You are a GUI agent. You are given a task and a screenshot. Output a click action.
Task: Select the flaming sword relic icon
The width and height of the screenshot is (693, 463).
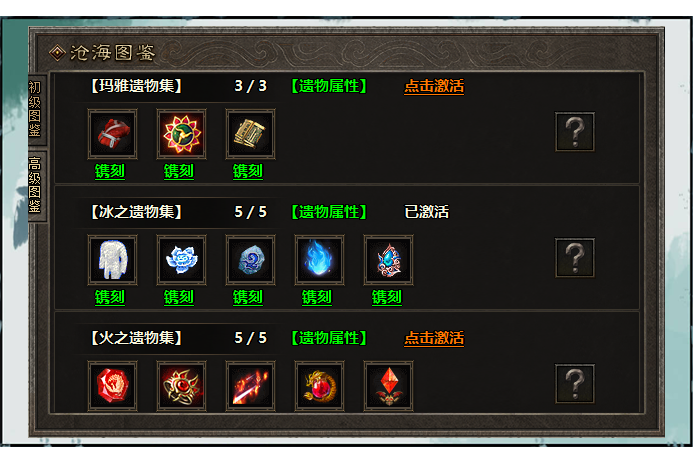click(250, 386)
